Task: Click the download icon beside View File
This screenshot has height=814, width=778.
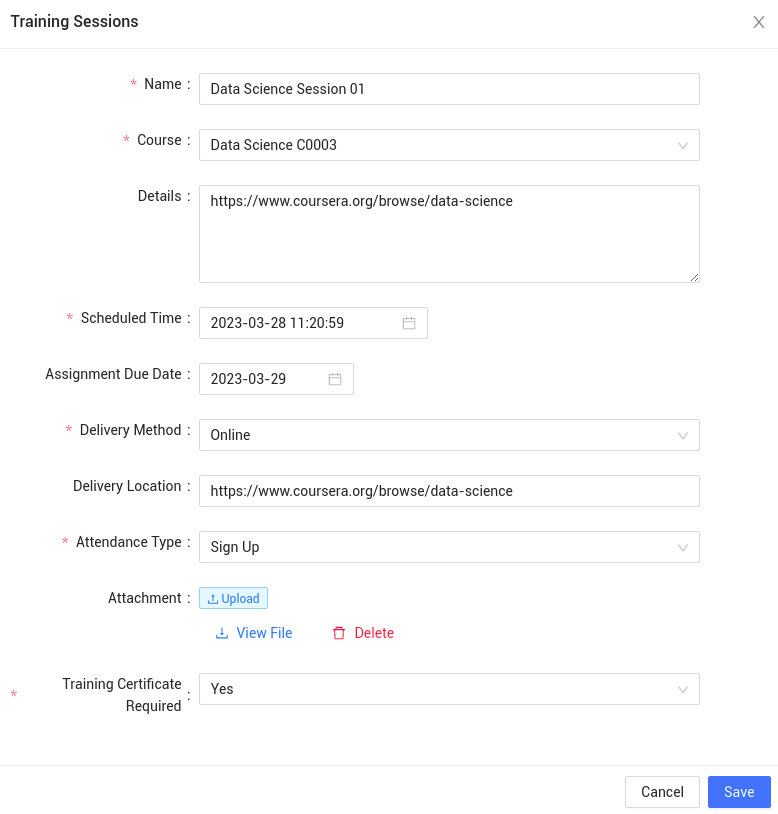Action: [x=222, y=633]
